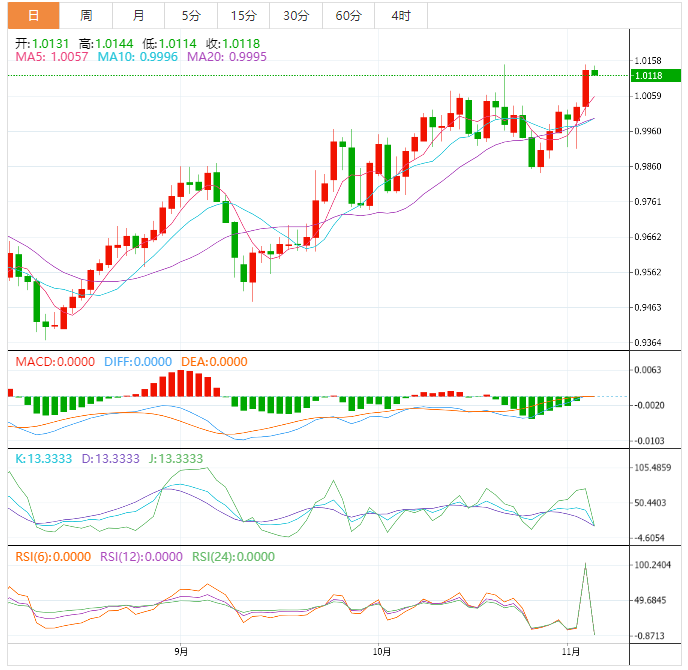Open the 月 monthly chart tab

(138, 15)
